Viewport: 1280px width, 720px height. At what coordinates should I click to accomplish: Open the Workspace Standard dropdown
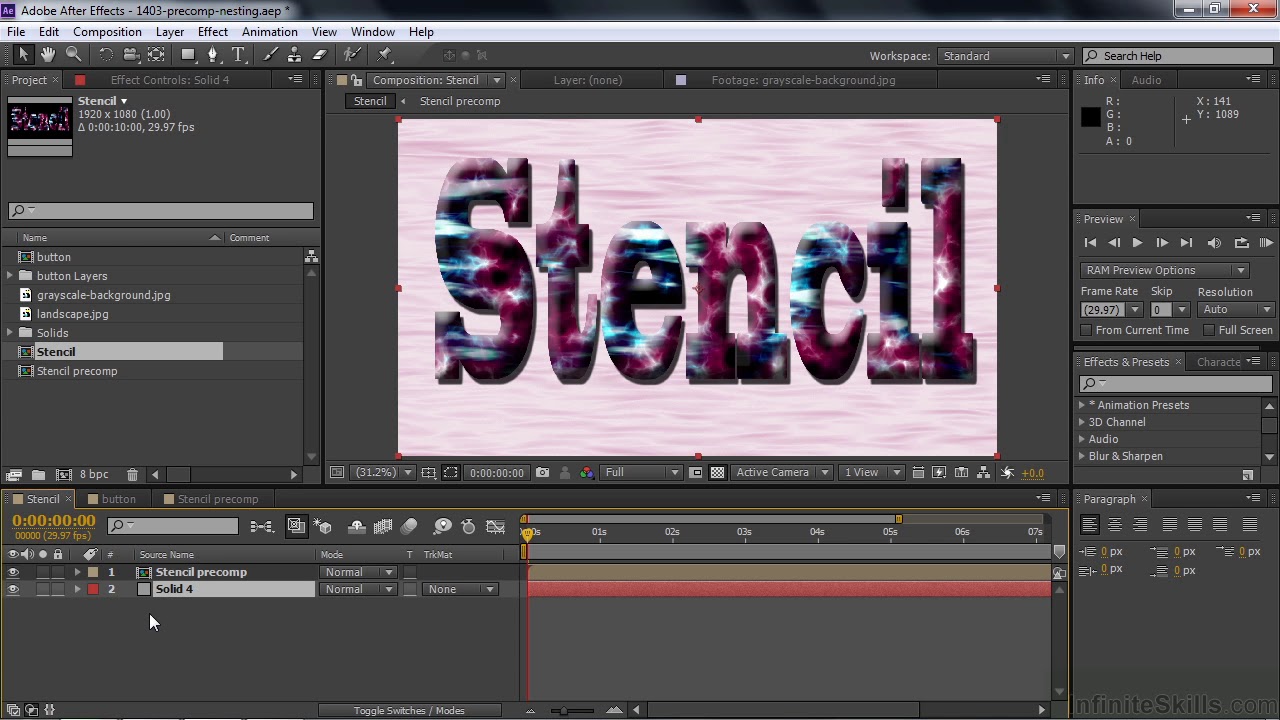[x=1004, y=56]
